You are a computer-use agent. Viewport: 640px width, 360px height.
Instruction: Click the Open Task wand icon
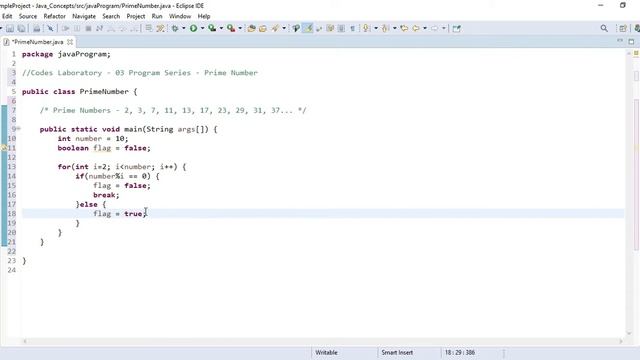275,28
